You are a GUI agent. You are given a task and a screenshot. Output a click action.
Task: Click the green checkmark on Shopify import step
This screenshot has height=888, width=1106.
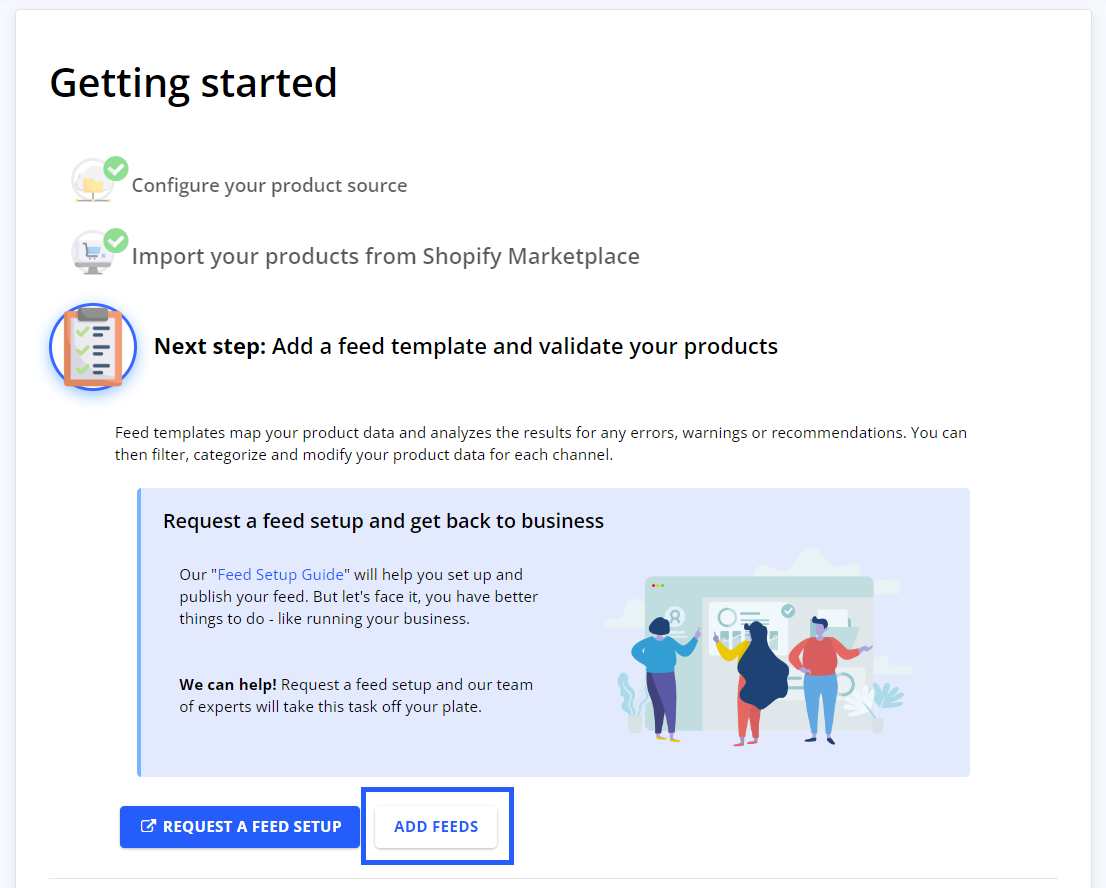pyautogui.click(x=117, y=238)
